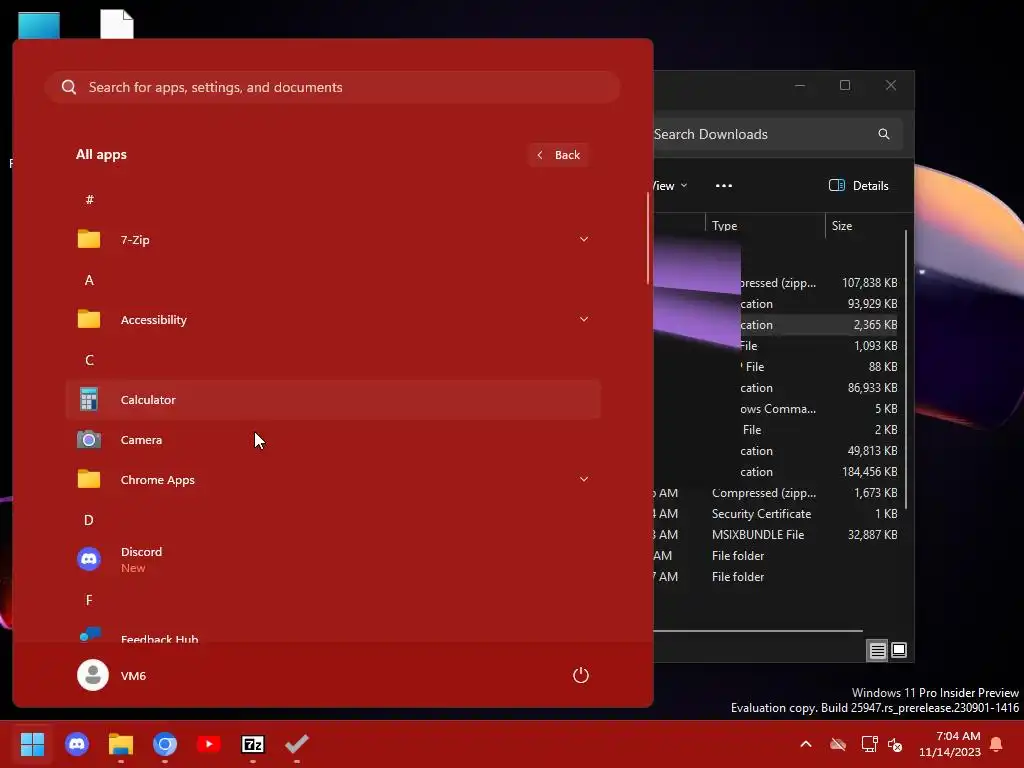
Task: Click the cloud sync tray icon
Action: tap(838, 744)
